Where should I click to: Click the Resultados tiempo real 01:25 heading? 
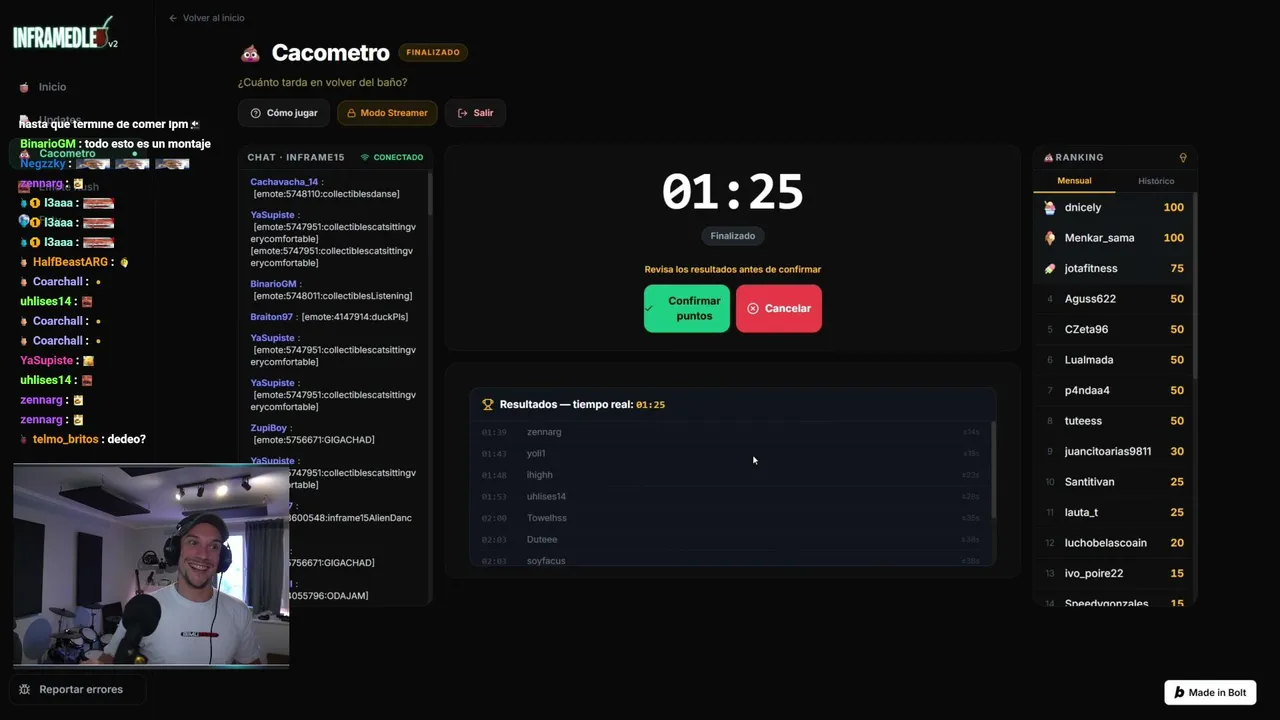pyautogui.click(x=582, y=405)
